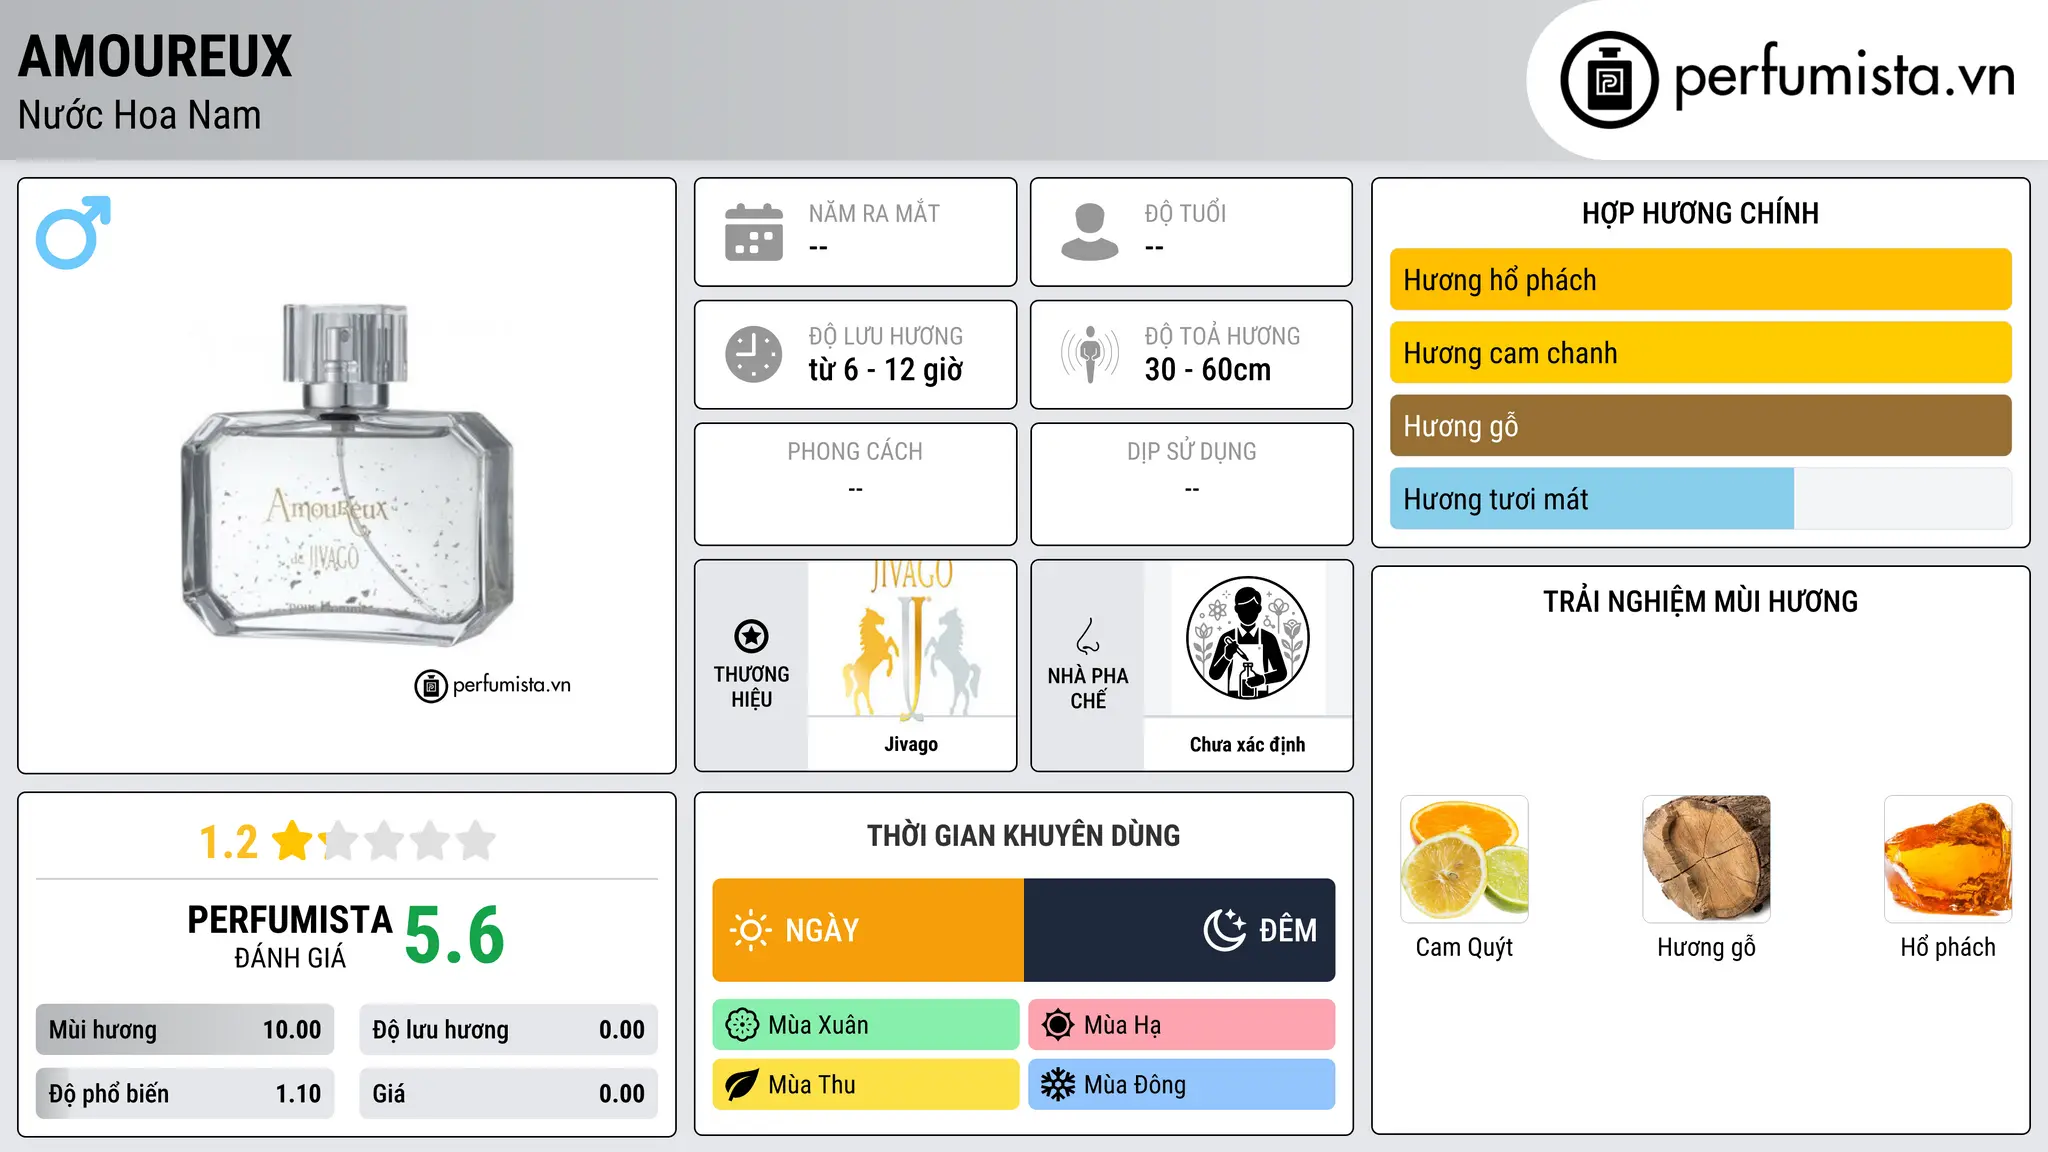Click the Hương hổ phách accord bar
Screen dimensions: 2048x1152
[1700, 280]
